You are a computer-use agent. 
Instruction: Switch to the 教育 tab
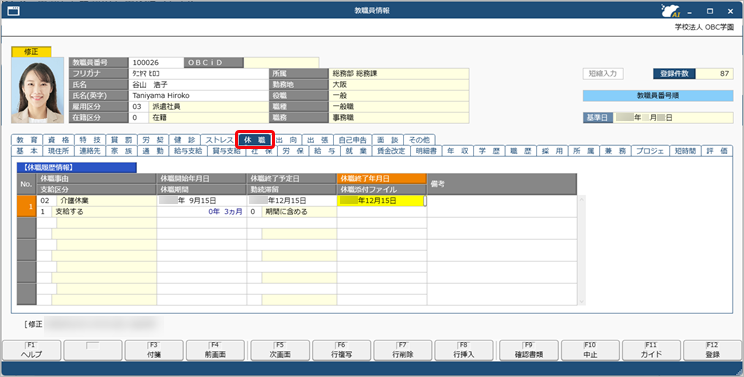pos(27,140)
